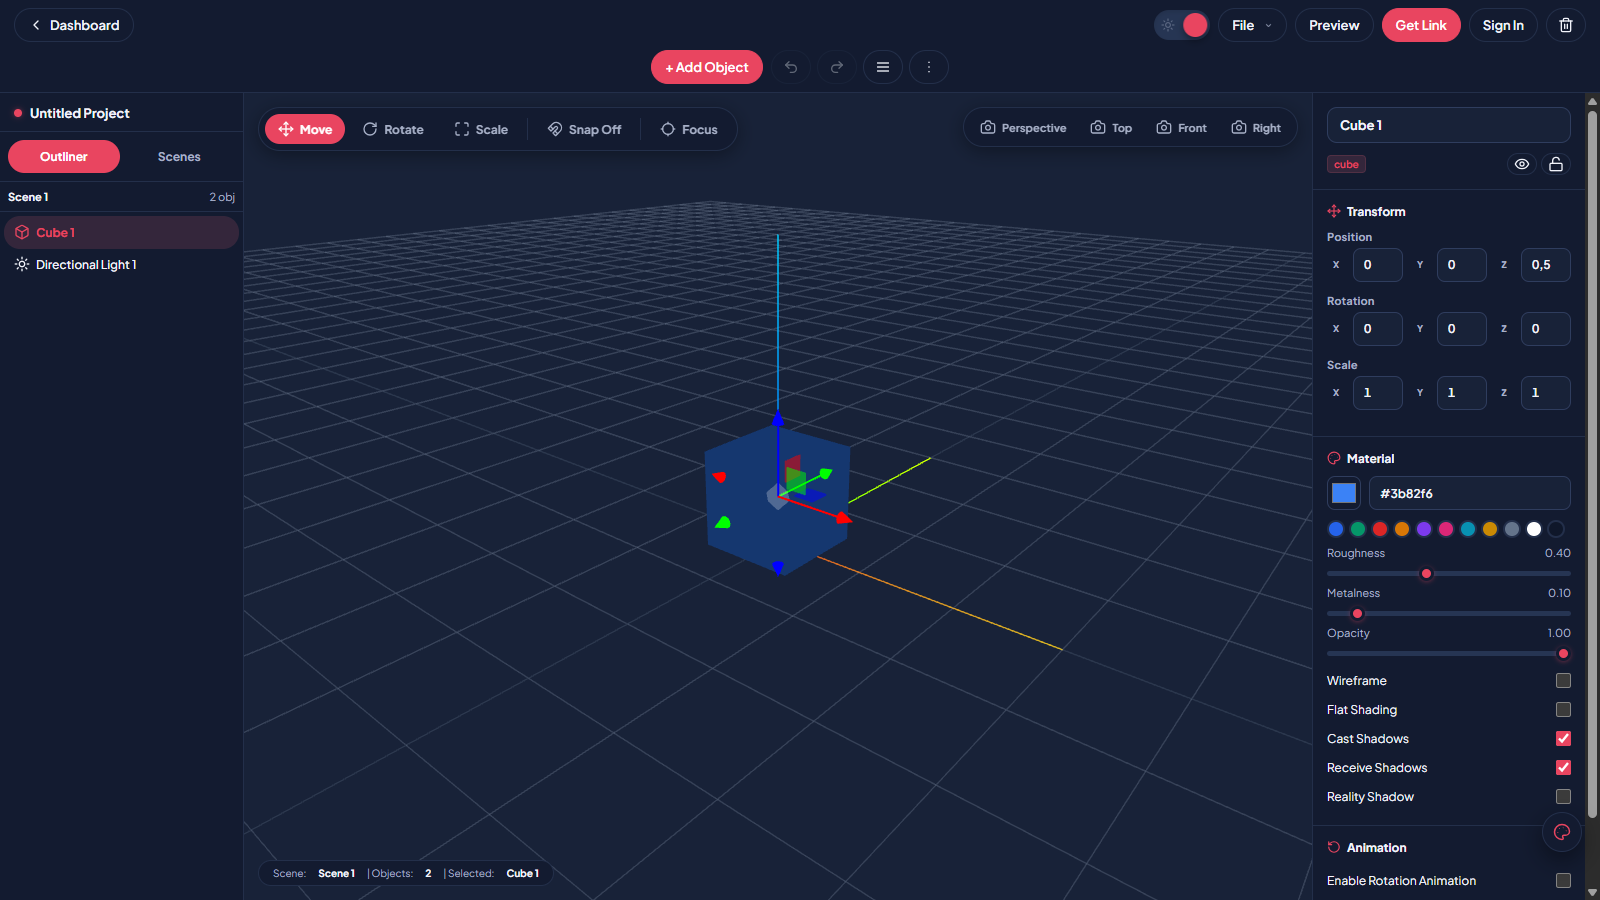Switch to Perspective camera view
This screenshot has width=1600, height=900.
(x=1023, y=128)
